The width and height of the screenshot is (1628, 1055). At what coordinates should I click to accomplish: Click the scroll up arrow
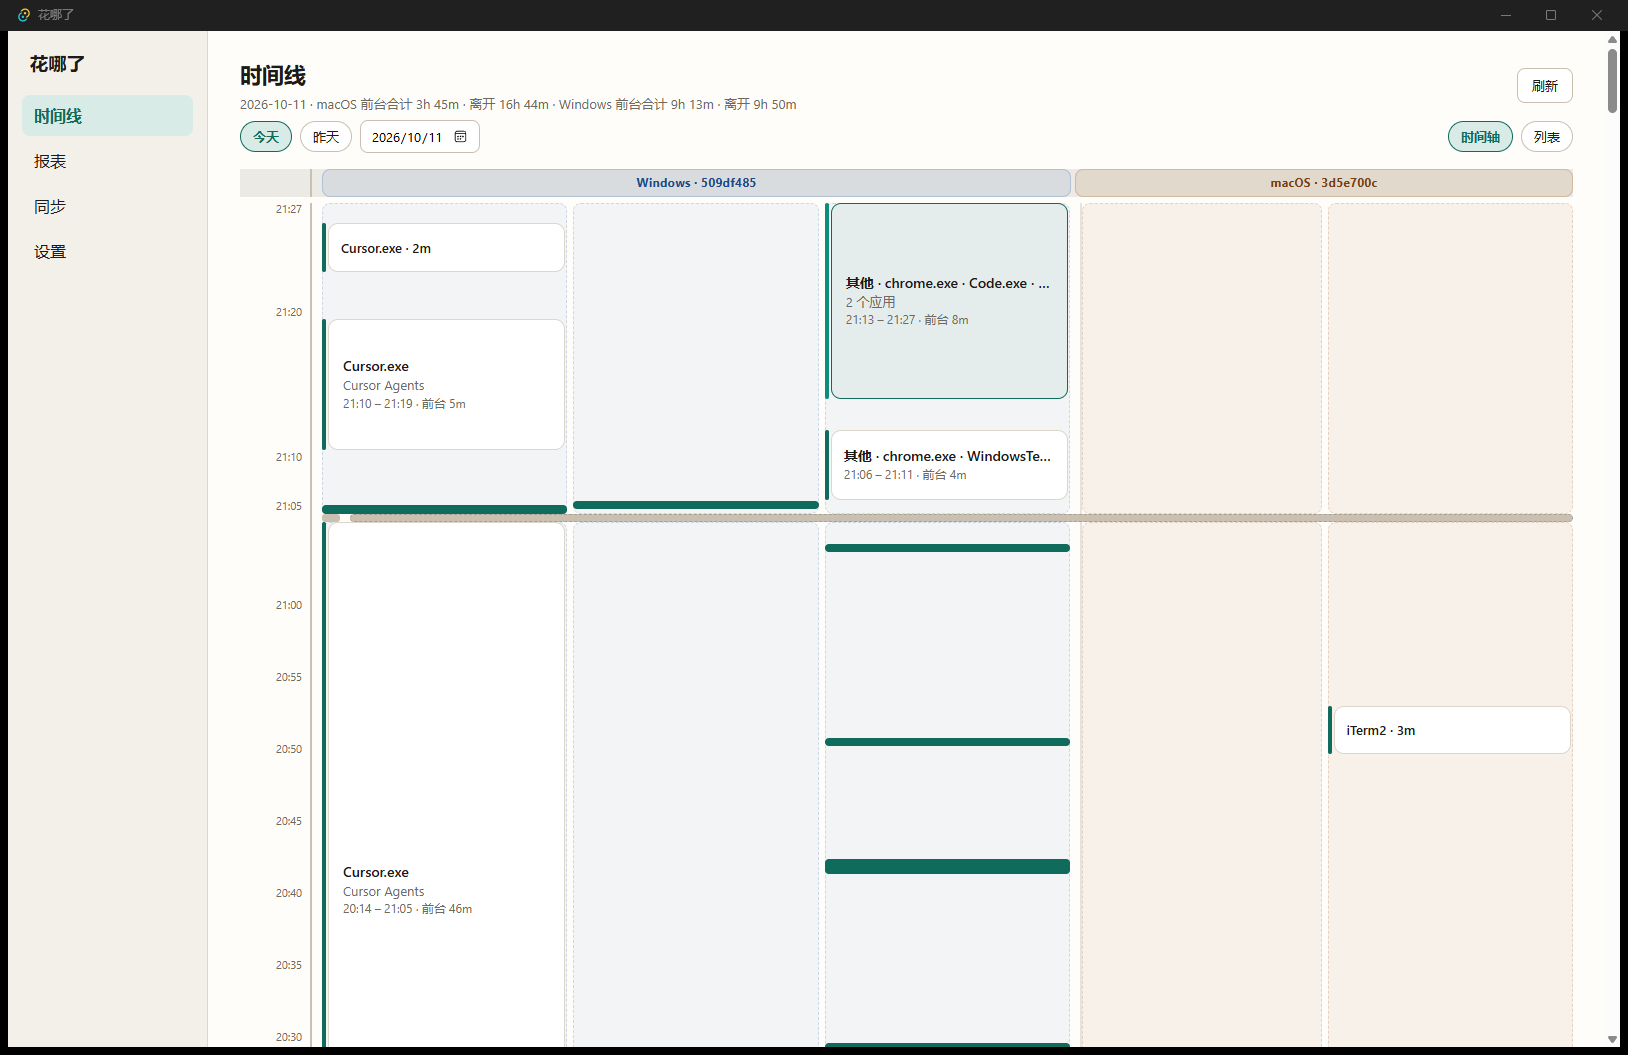[x=1612, y=39]
